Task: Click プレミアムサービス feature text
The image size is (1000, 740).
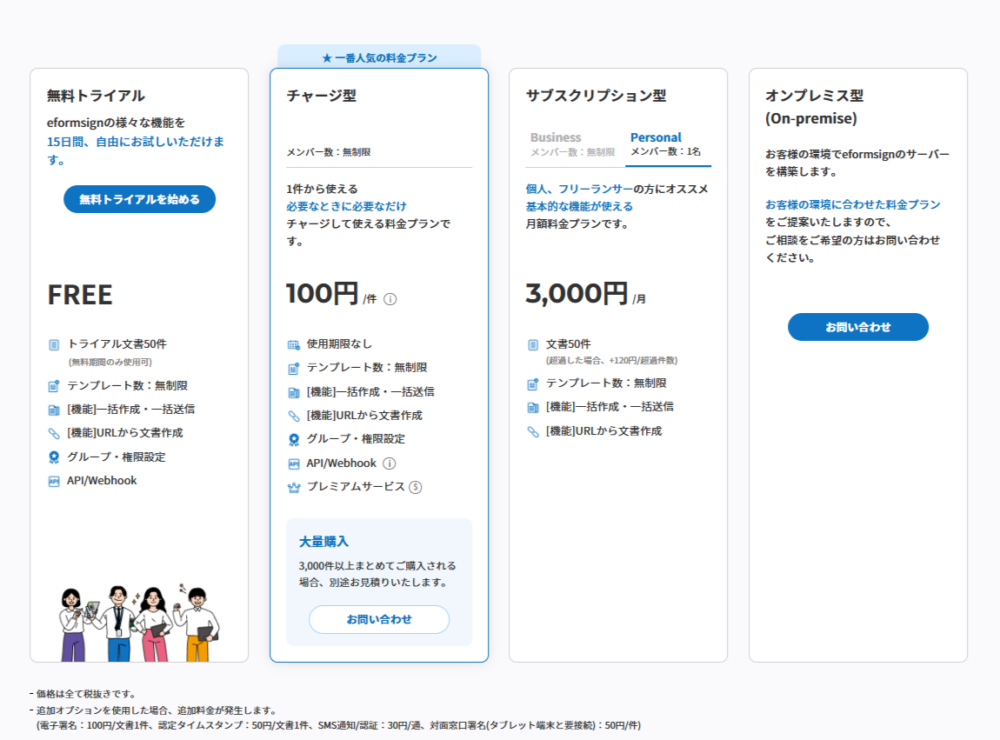Action: tap(356, 487)
